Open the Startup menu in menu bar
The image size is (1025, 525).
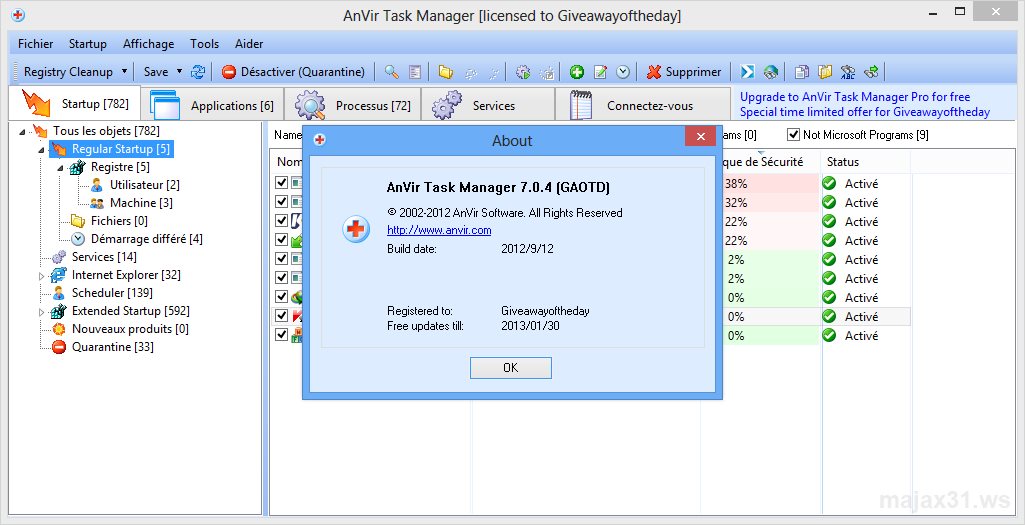coord(88,44)
